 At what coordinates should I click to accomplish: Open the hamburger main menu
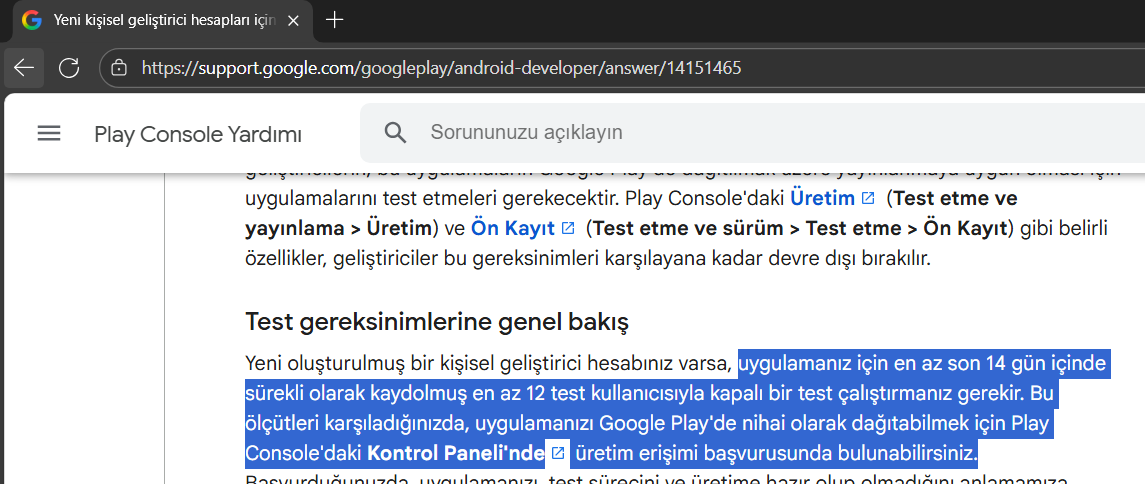pos(49,134)
